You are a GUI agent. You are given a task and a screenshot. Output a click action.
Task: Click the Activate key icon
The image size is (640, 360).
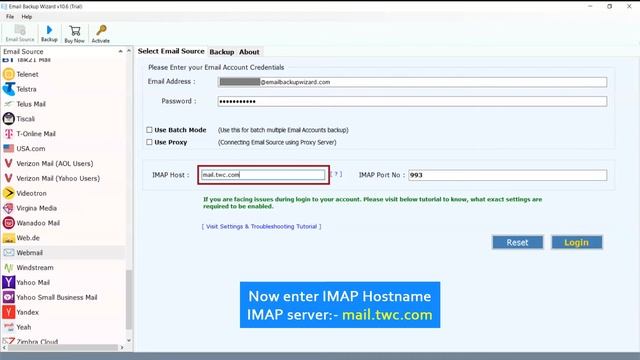coord(101,30)
